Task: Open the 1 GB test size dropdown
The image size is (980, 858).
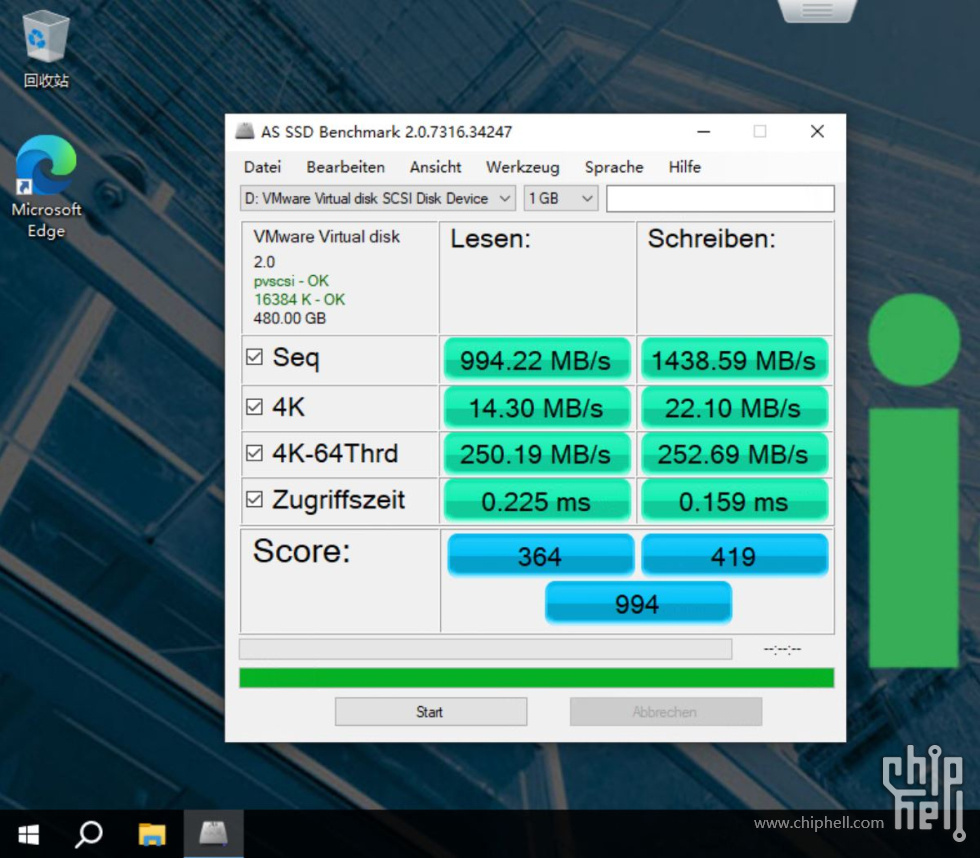Action: 561,198
